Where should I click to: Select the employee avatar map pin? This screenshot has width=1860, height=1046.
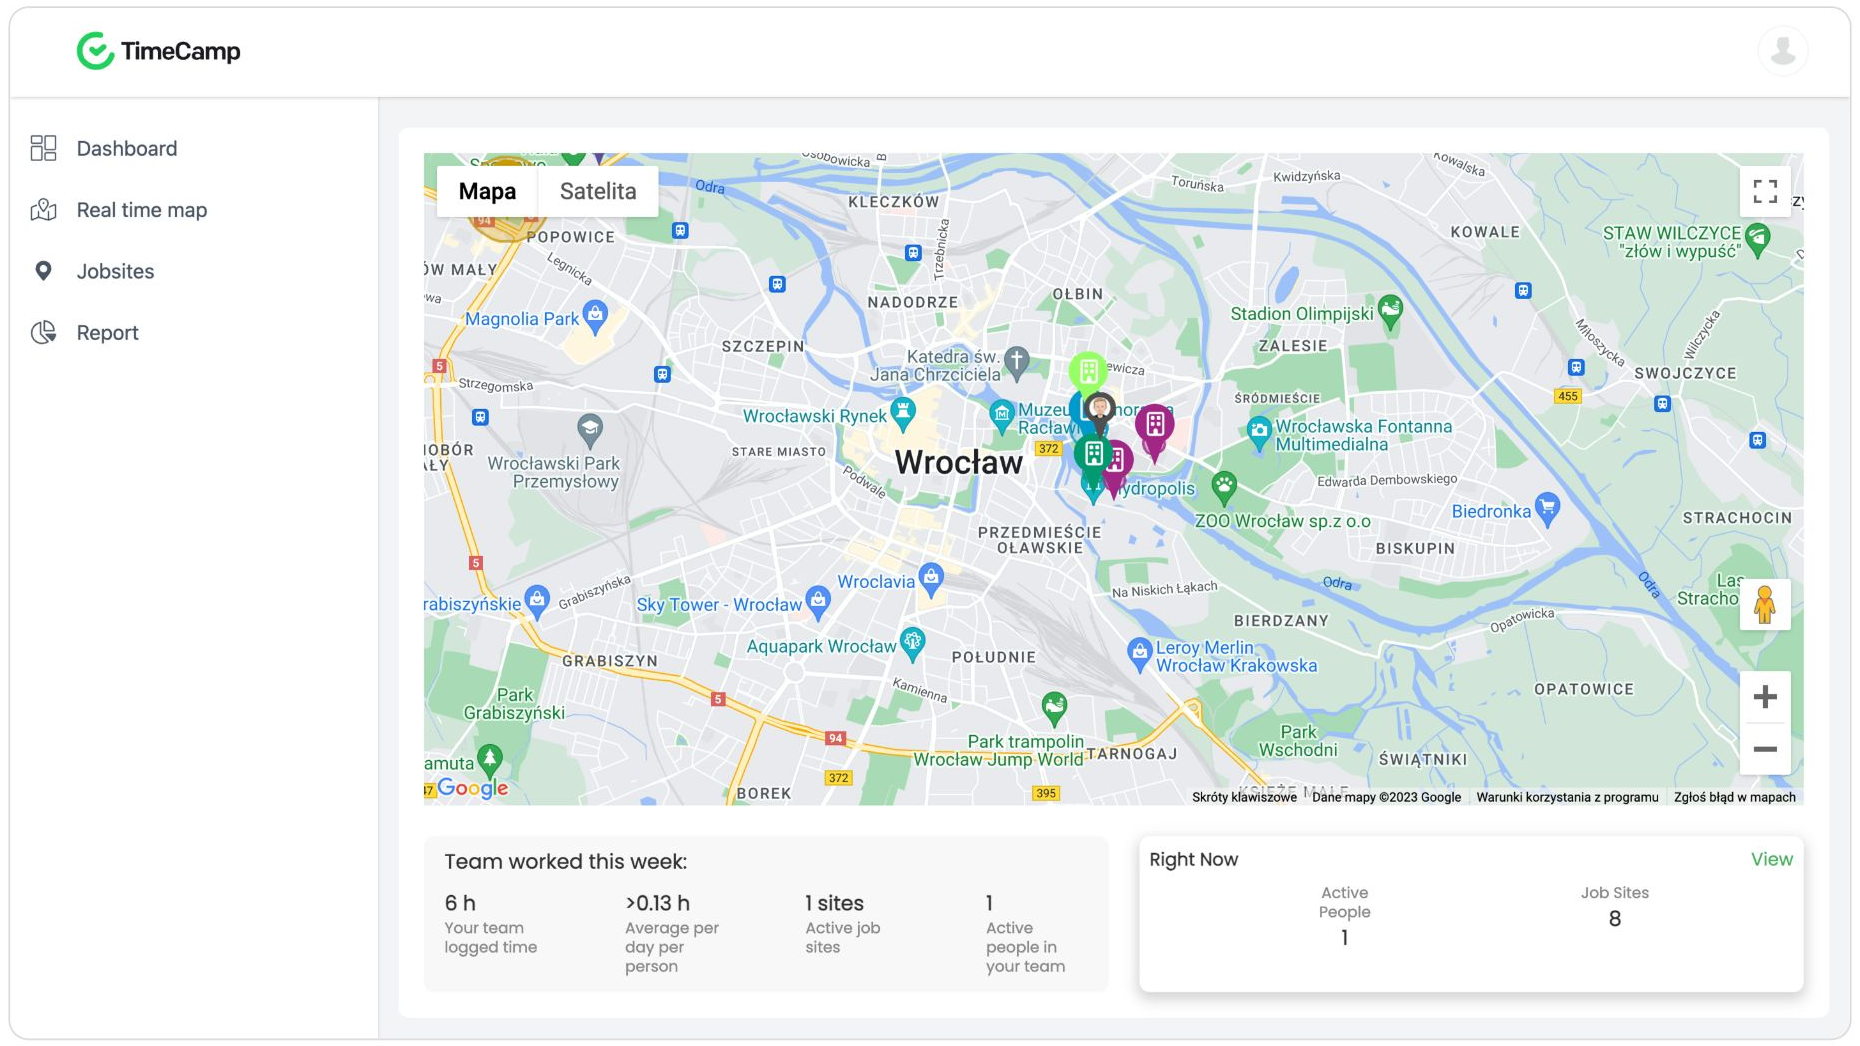1100,410
